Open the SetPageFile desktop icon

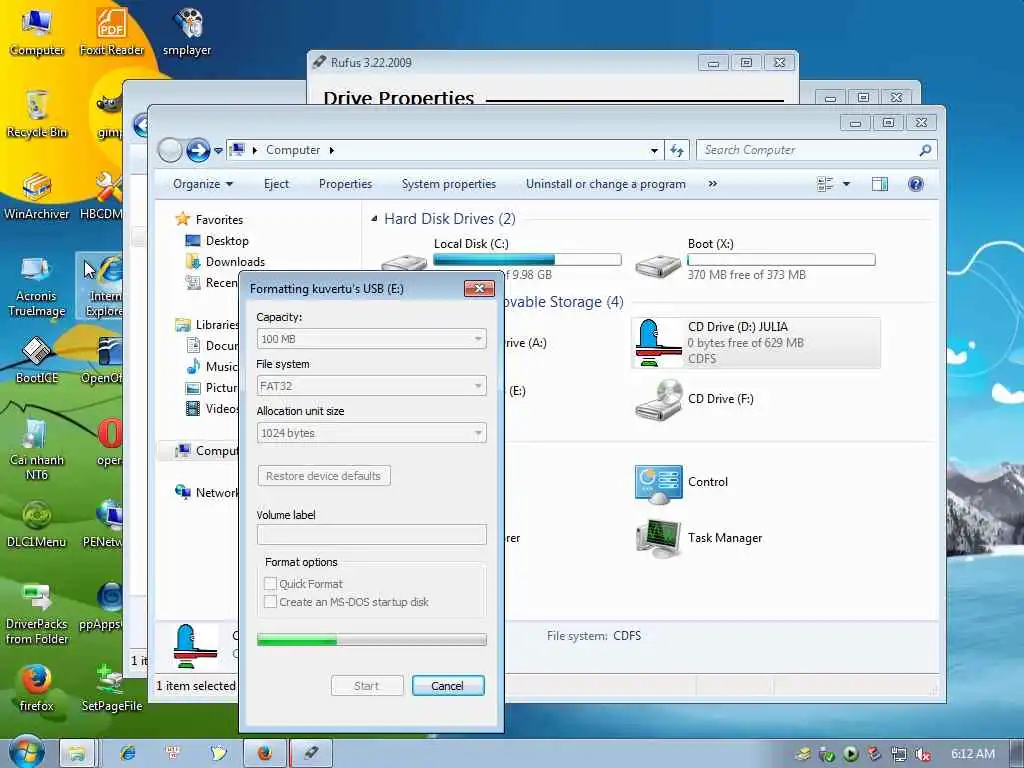112,688
